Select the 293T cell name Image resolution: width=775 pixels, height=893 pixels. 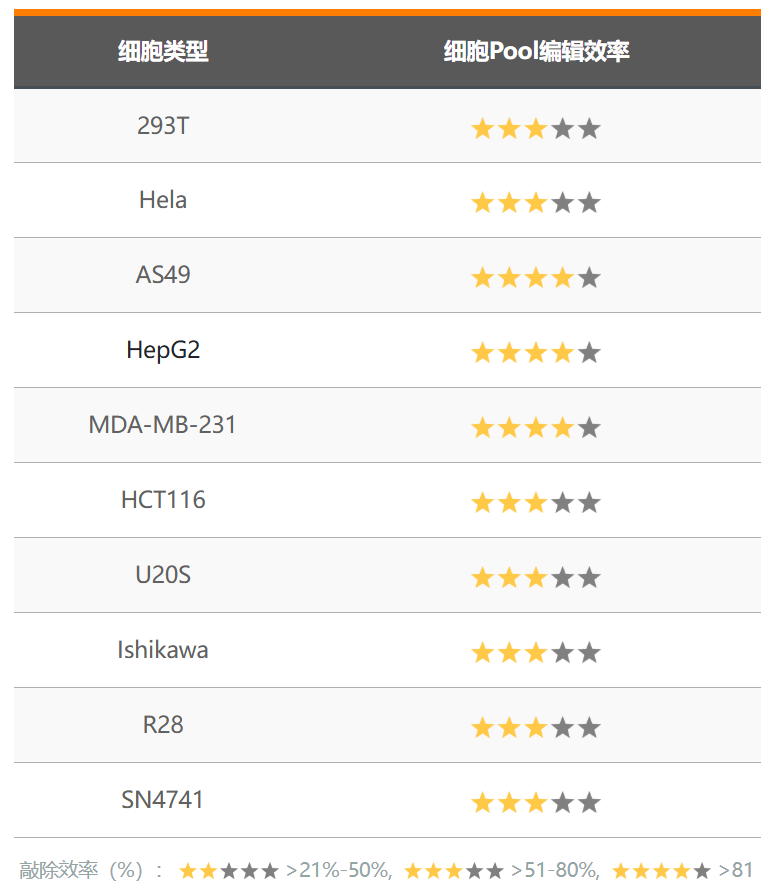coord(163,126)
